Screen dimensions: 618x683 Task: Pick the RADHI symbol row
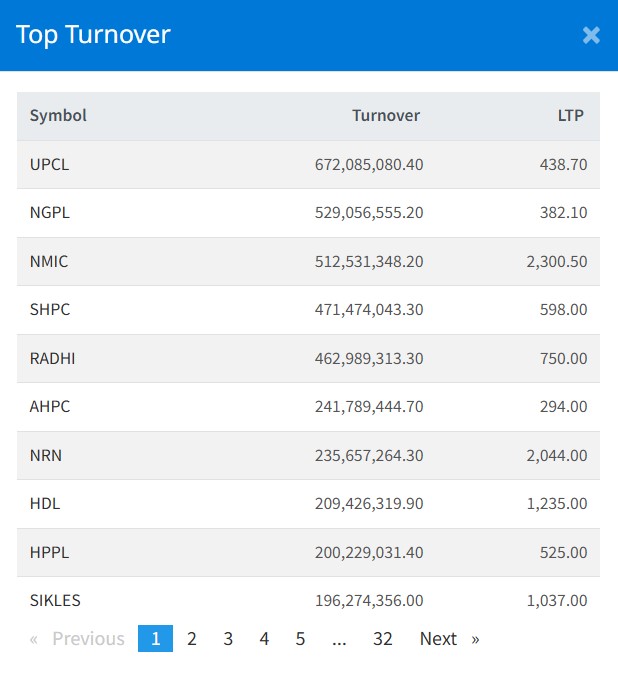52,358
